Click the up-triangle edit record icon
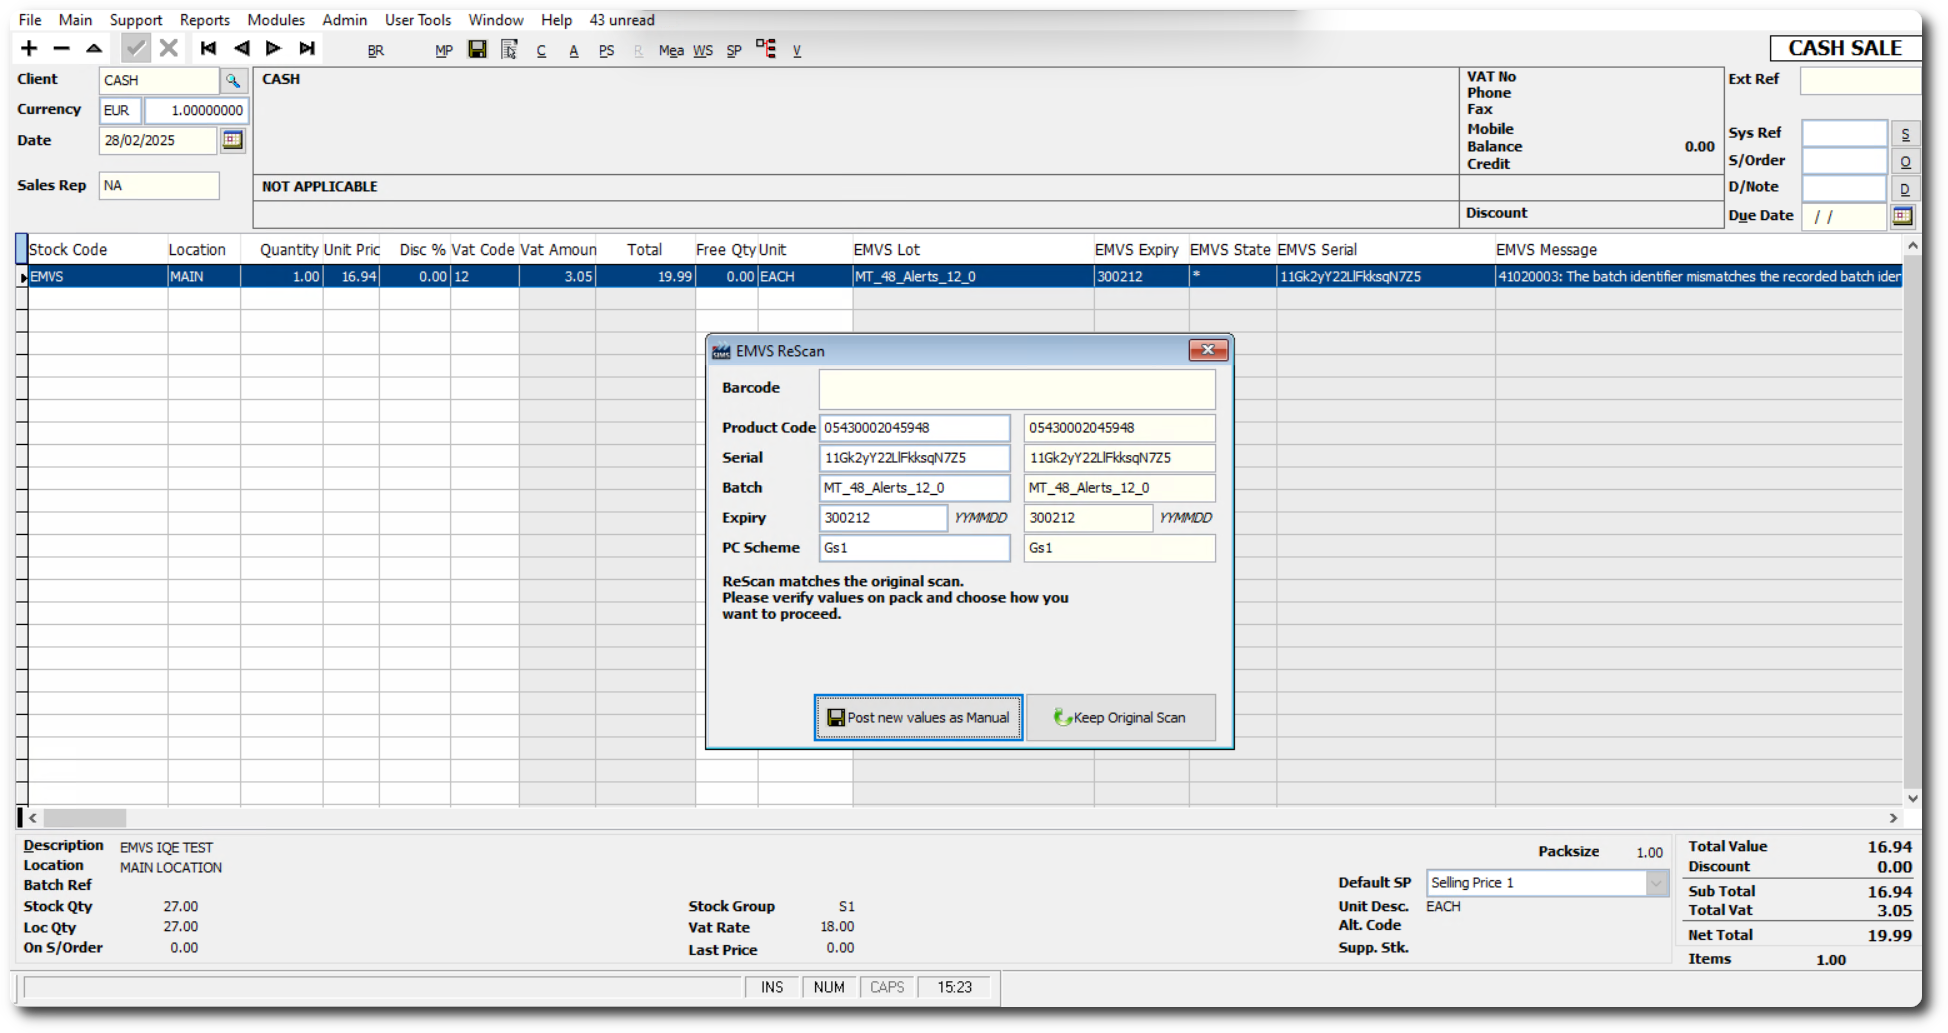Image resolution: width=1948 pixels, height=1033 pixels. (94, 48)
